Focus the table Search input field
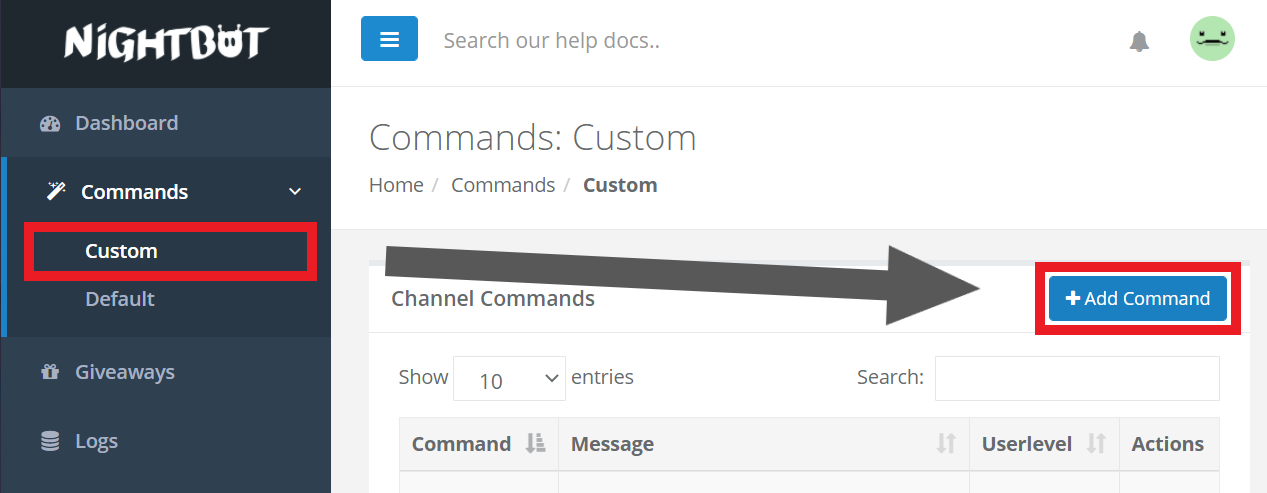The width and height of the screenshot is (1267, 493). tap(1076, 378)
